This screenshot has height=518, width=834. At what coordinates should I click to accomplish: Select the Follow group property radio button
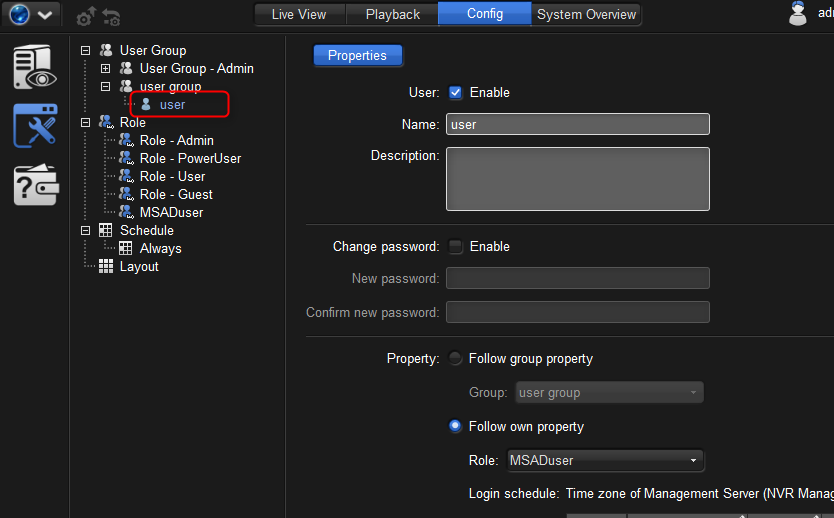(x=456, y=358)
